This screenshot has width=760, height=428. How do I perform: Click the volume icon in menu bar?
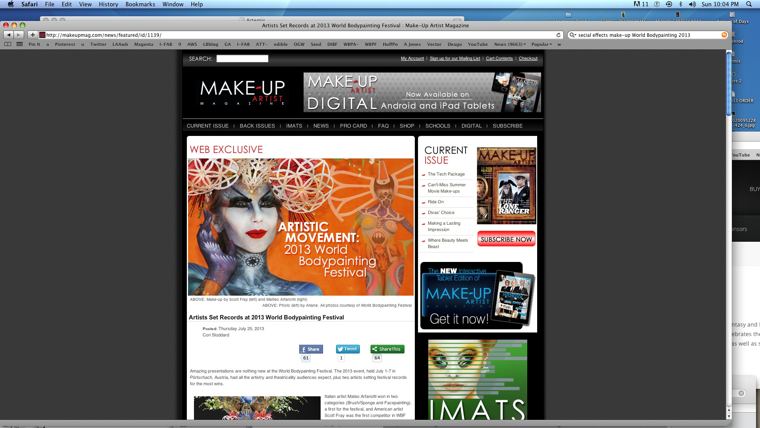click(x=692, y=4)
